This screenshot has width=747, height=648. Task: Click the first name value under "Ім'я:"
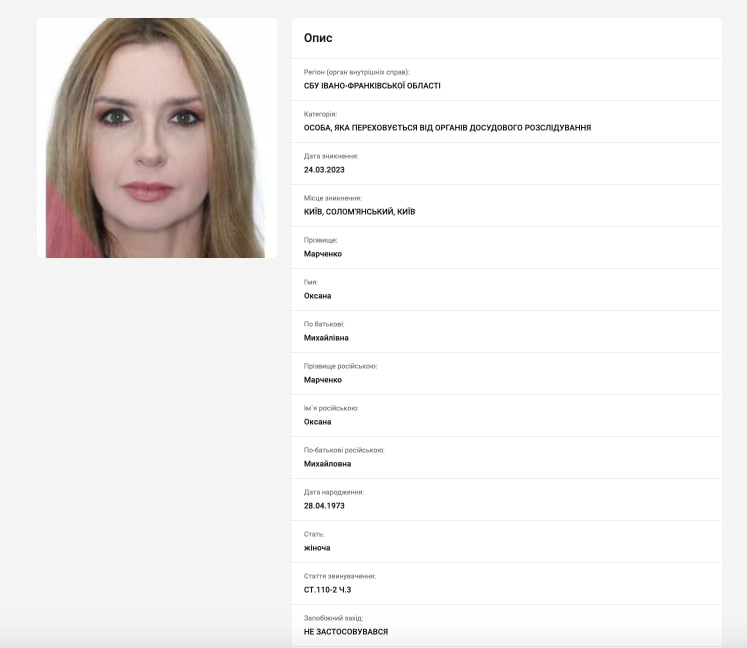318,296
